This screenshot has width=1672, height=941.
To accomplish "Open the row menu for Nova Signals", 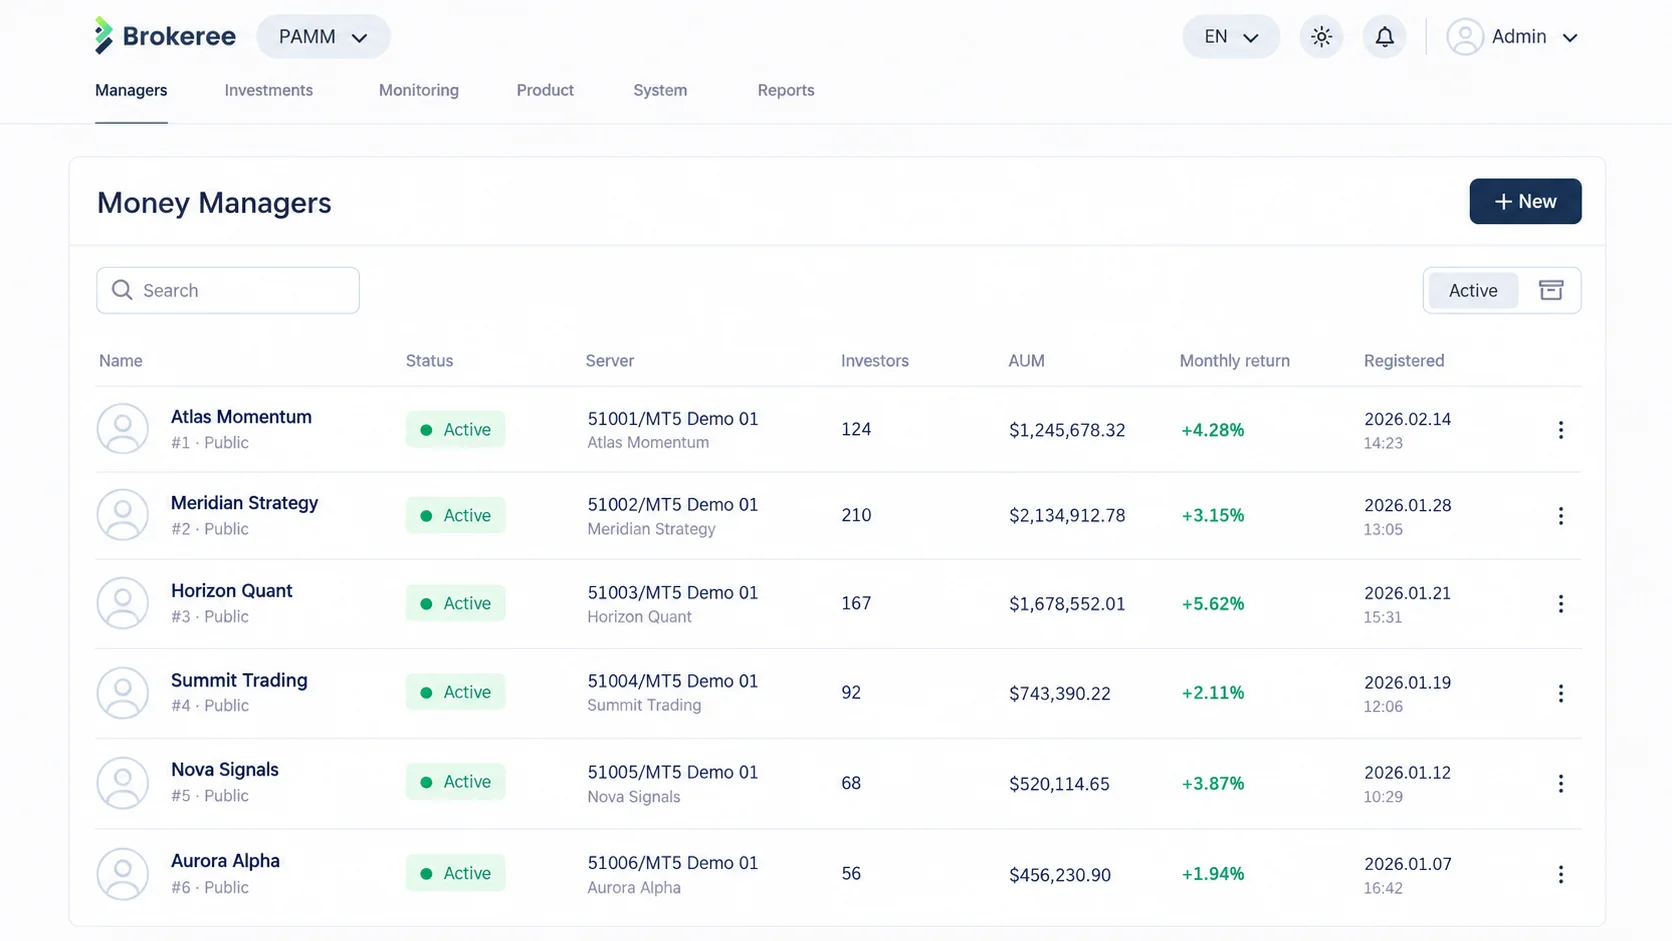I will (x=1560, y=783).
